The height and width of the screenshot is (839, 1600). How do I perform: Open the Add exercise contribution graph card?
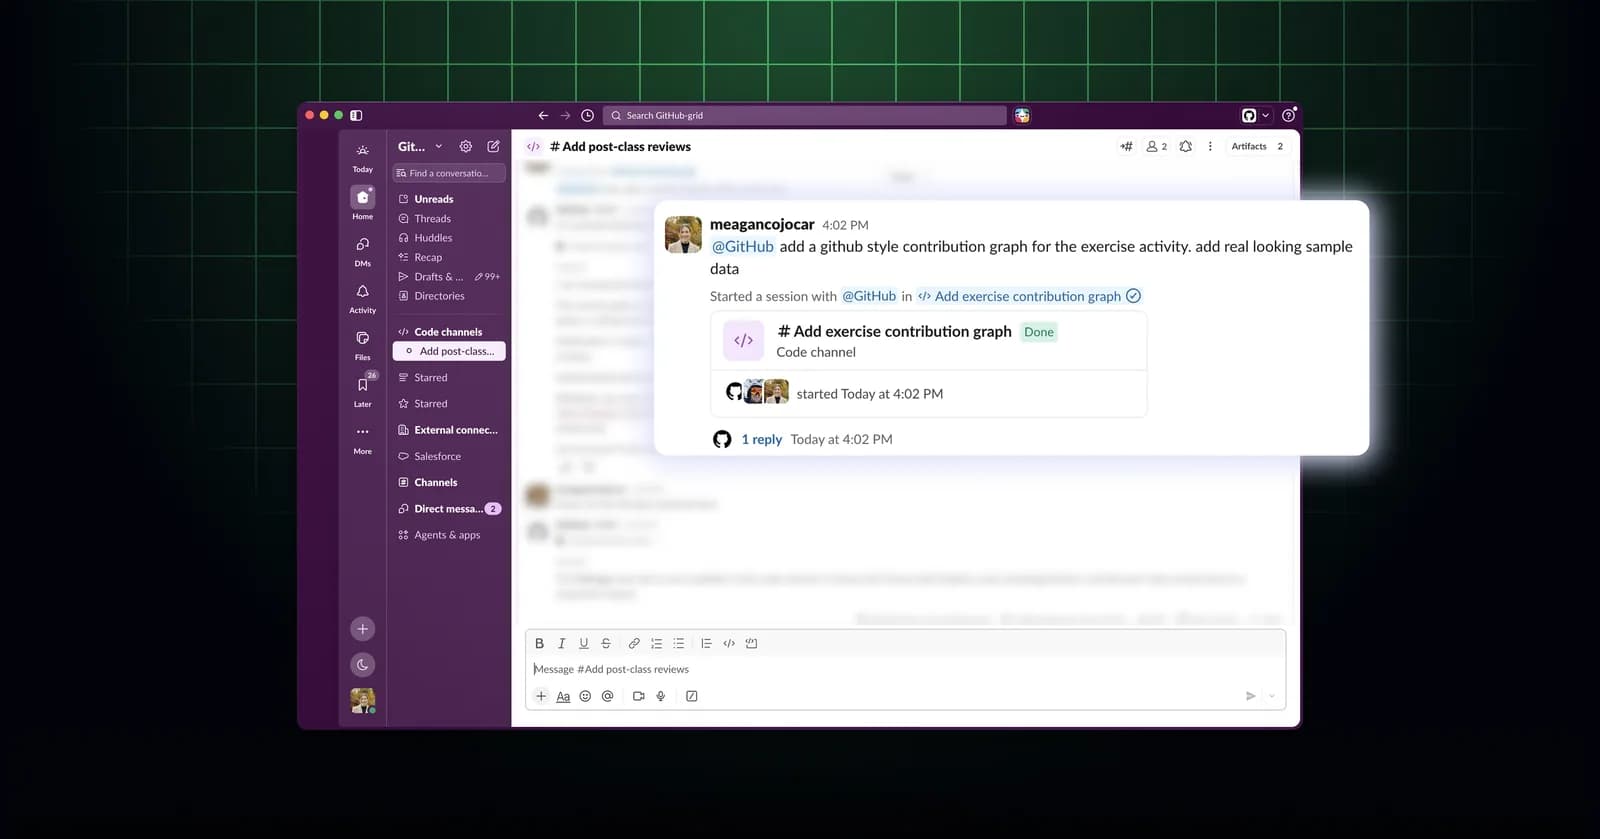pos(929,365)
